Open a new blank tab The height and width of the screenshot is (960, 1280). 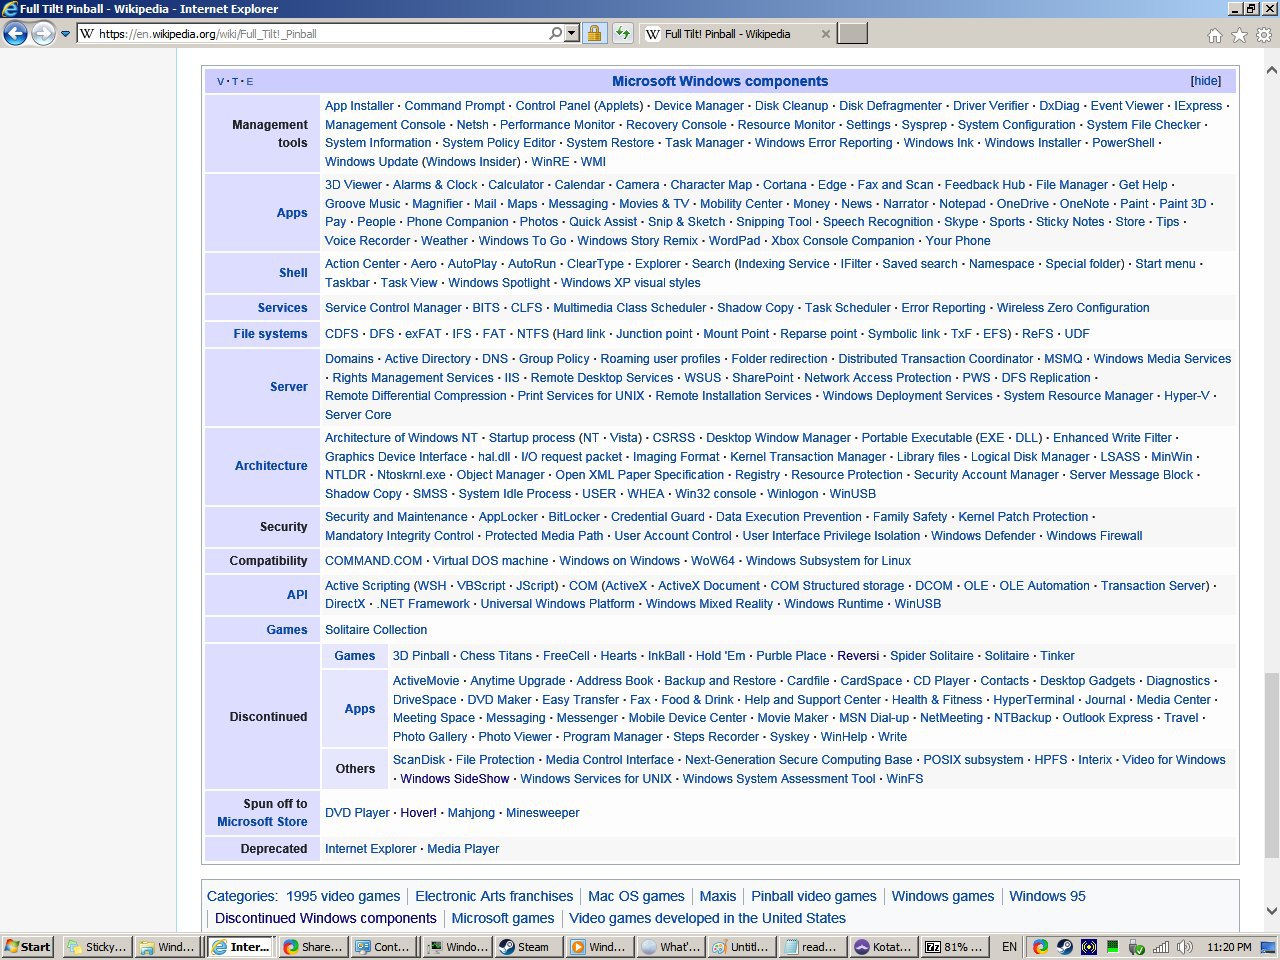click(x=852, y=33)
